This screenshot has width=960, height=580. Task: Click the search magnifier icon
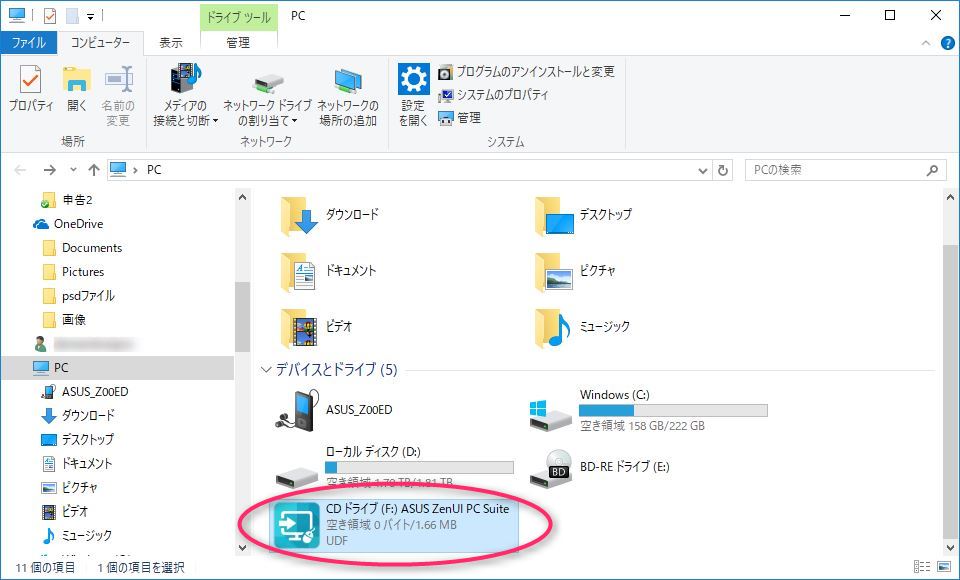(x=932, y=170)
